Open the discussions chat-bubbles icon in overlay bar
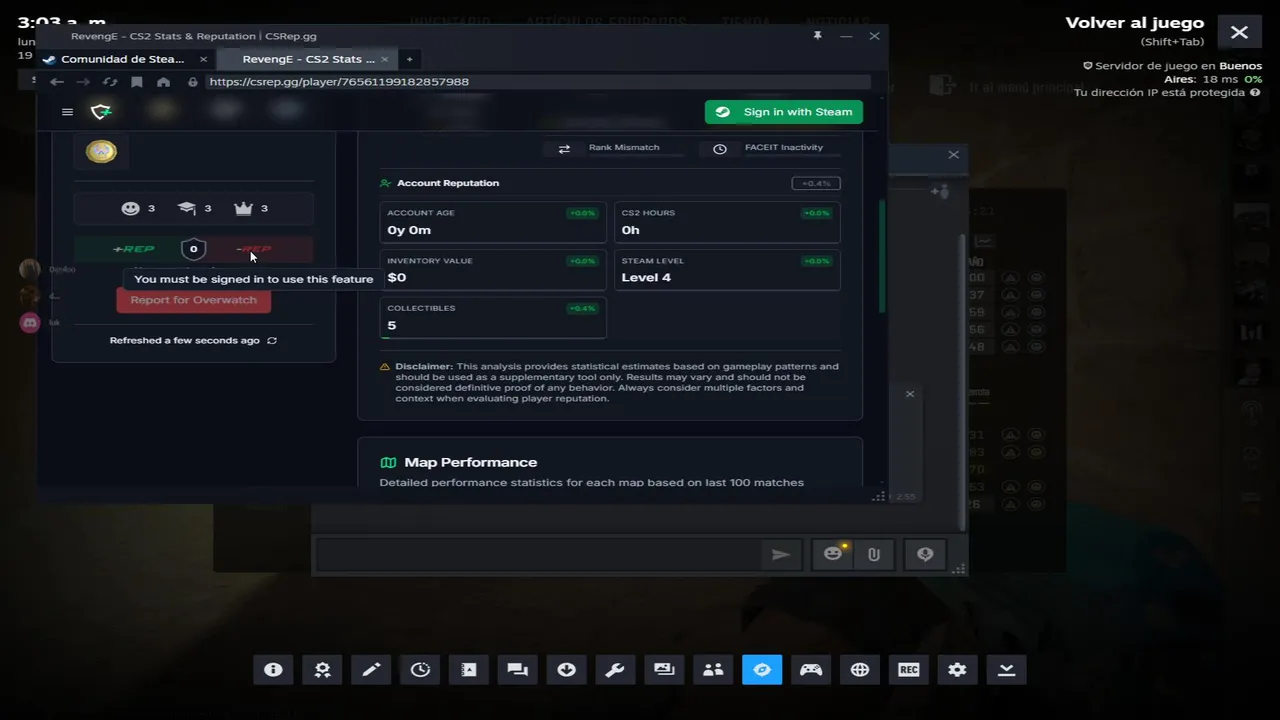 coord(518,670)
